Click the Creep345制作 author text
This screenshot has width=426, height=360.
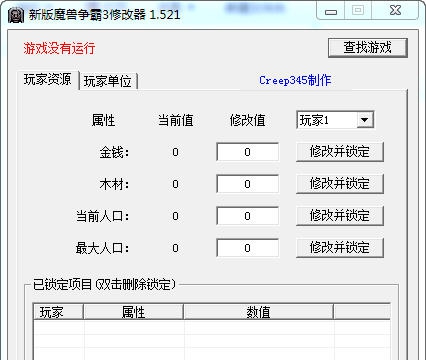pyautogui.click(x=295, y=80)
